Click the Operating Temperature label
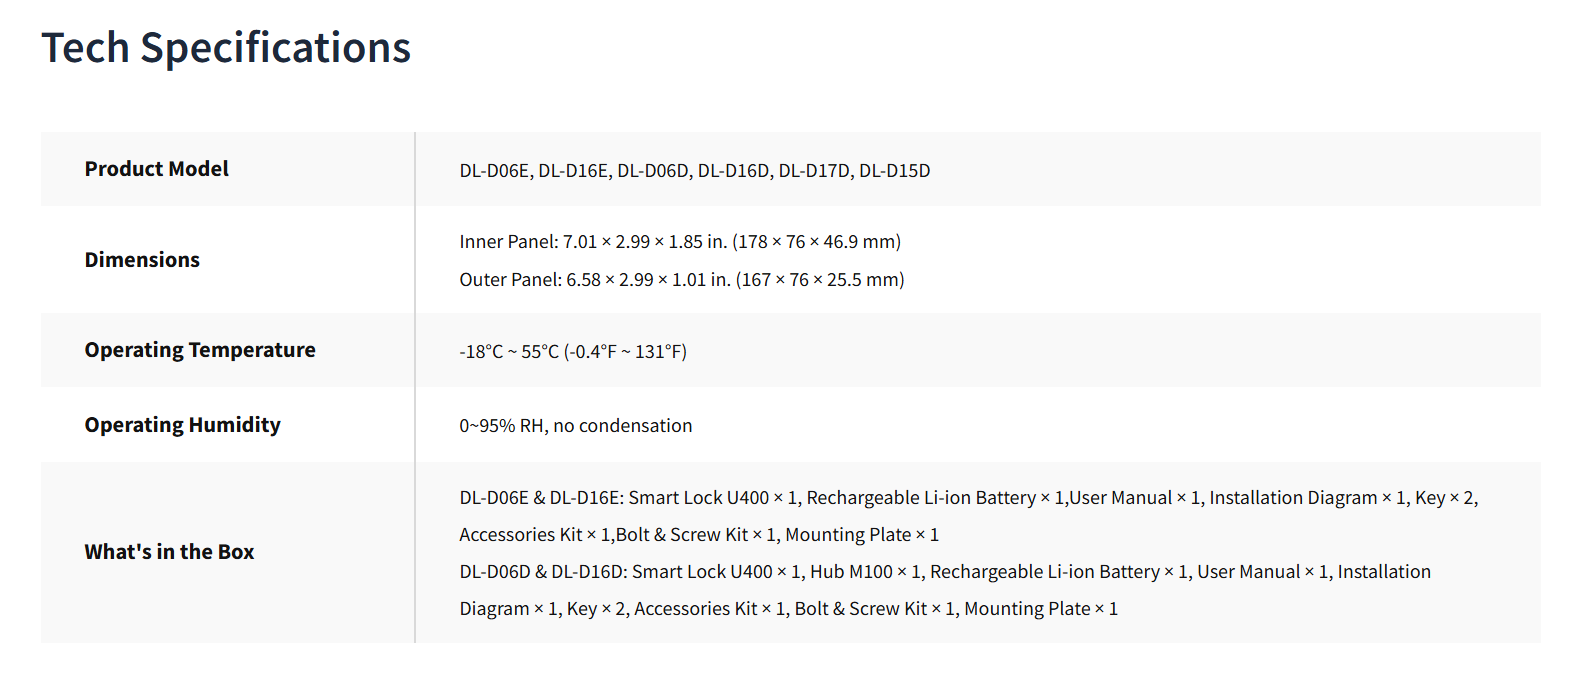 200,350
